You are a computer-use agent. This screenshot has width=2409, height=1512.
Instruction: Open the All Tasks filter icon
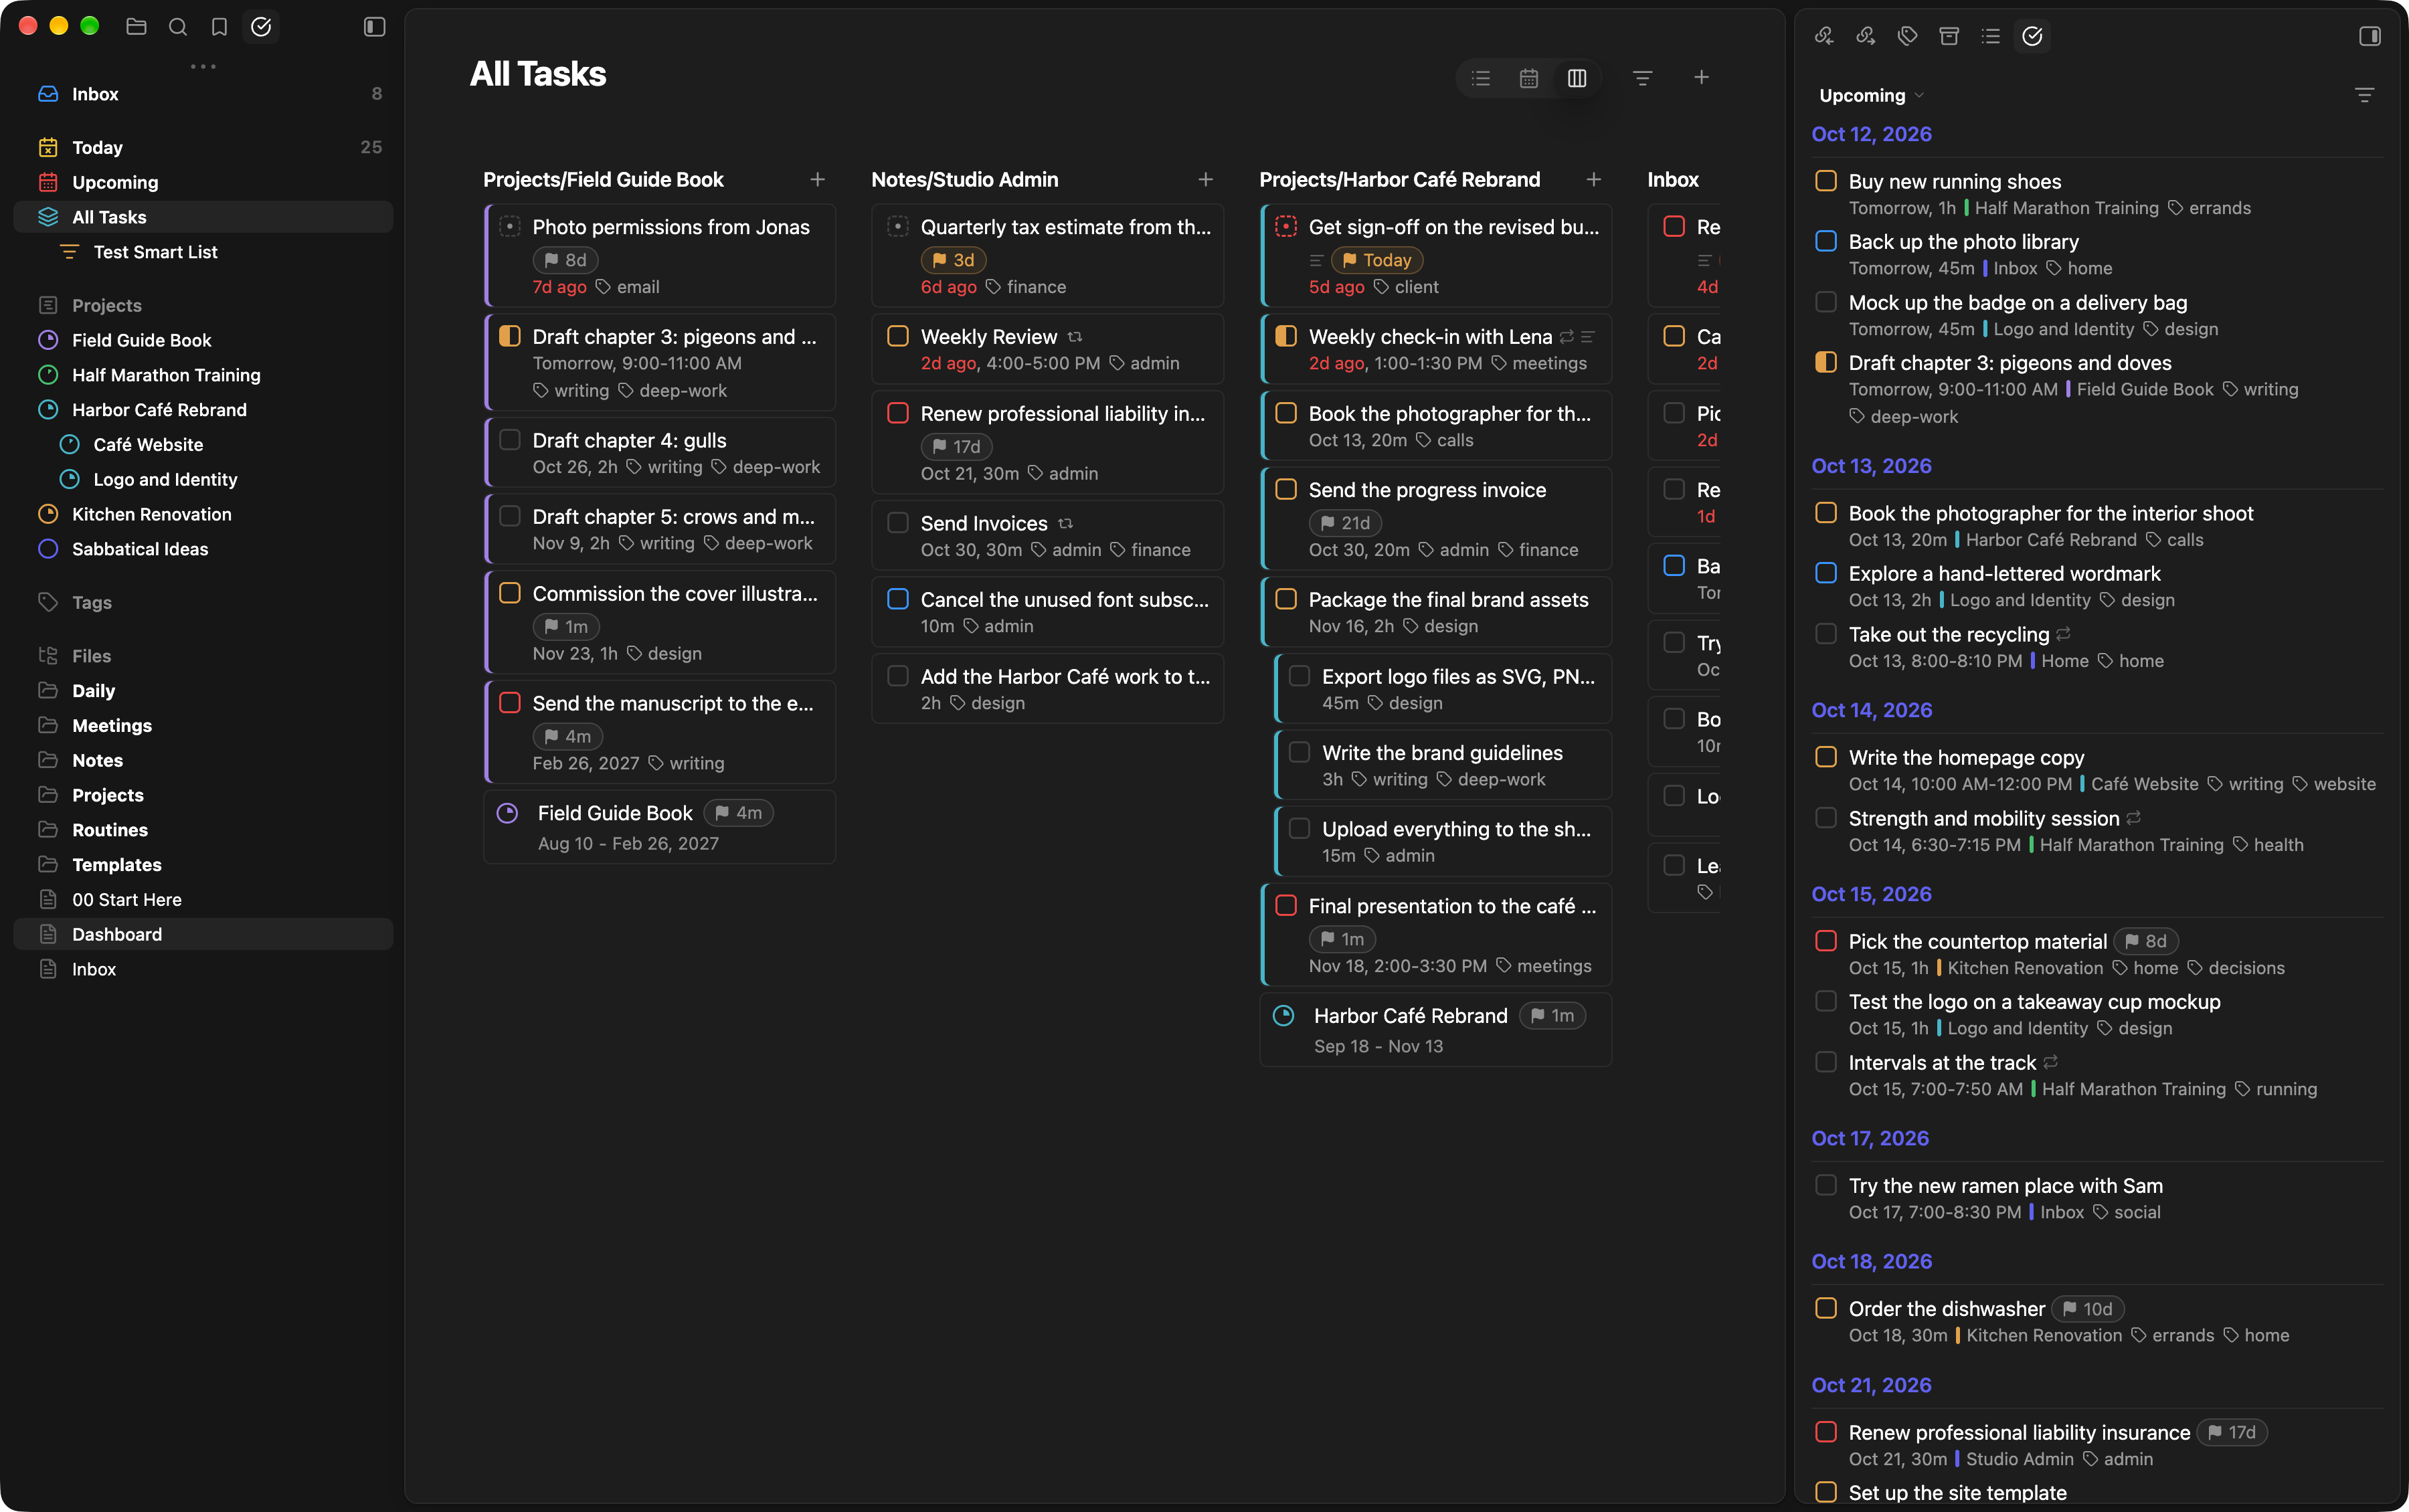1642,78
